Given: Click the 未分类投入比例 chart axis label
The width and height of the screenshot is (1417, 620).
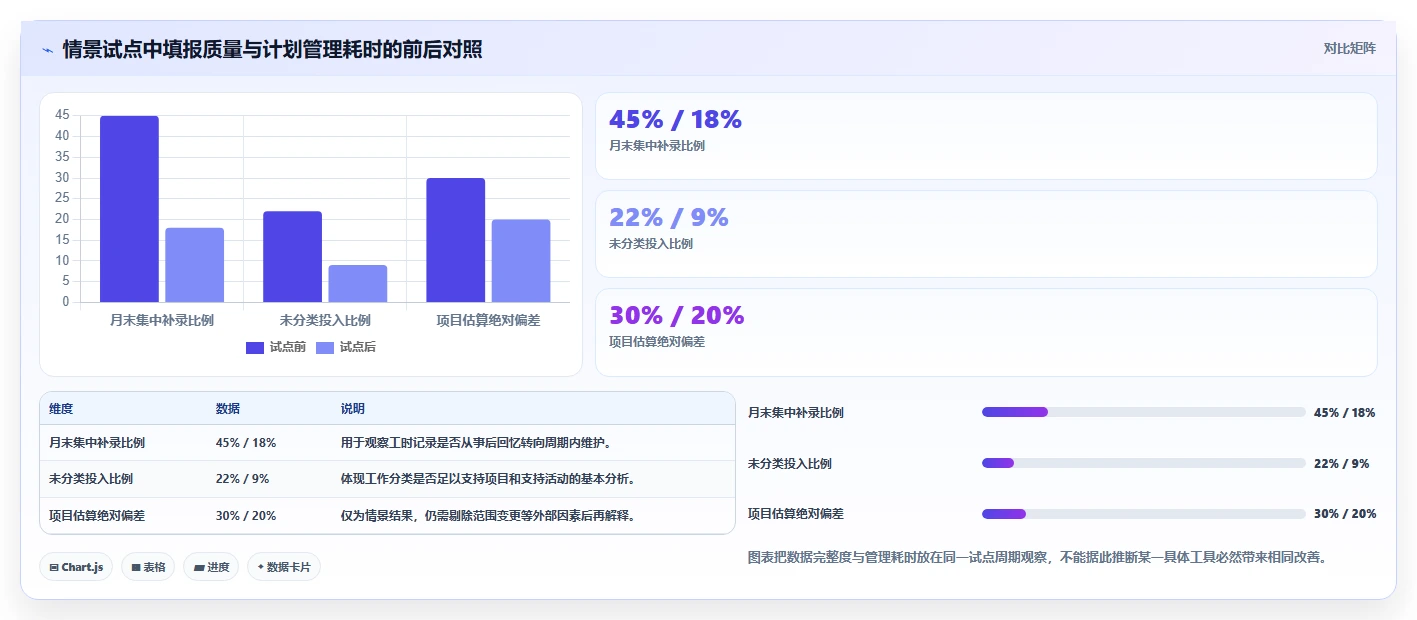Looking at the screenshot, I should point(325,321).
